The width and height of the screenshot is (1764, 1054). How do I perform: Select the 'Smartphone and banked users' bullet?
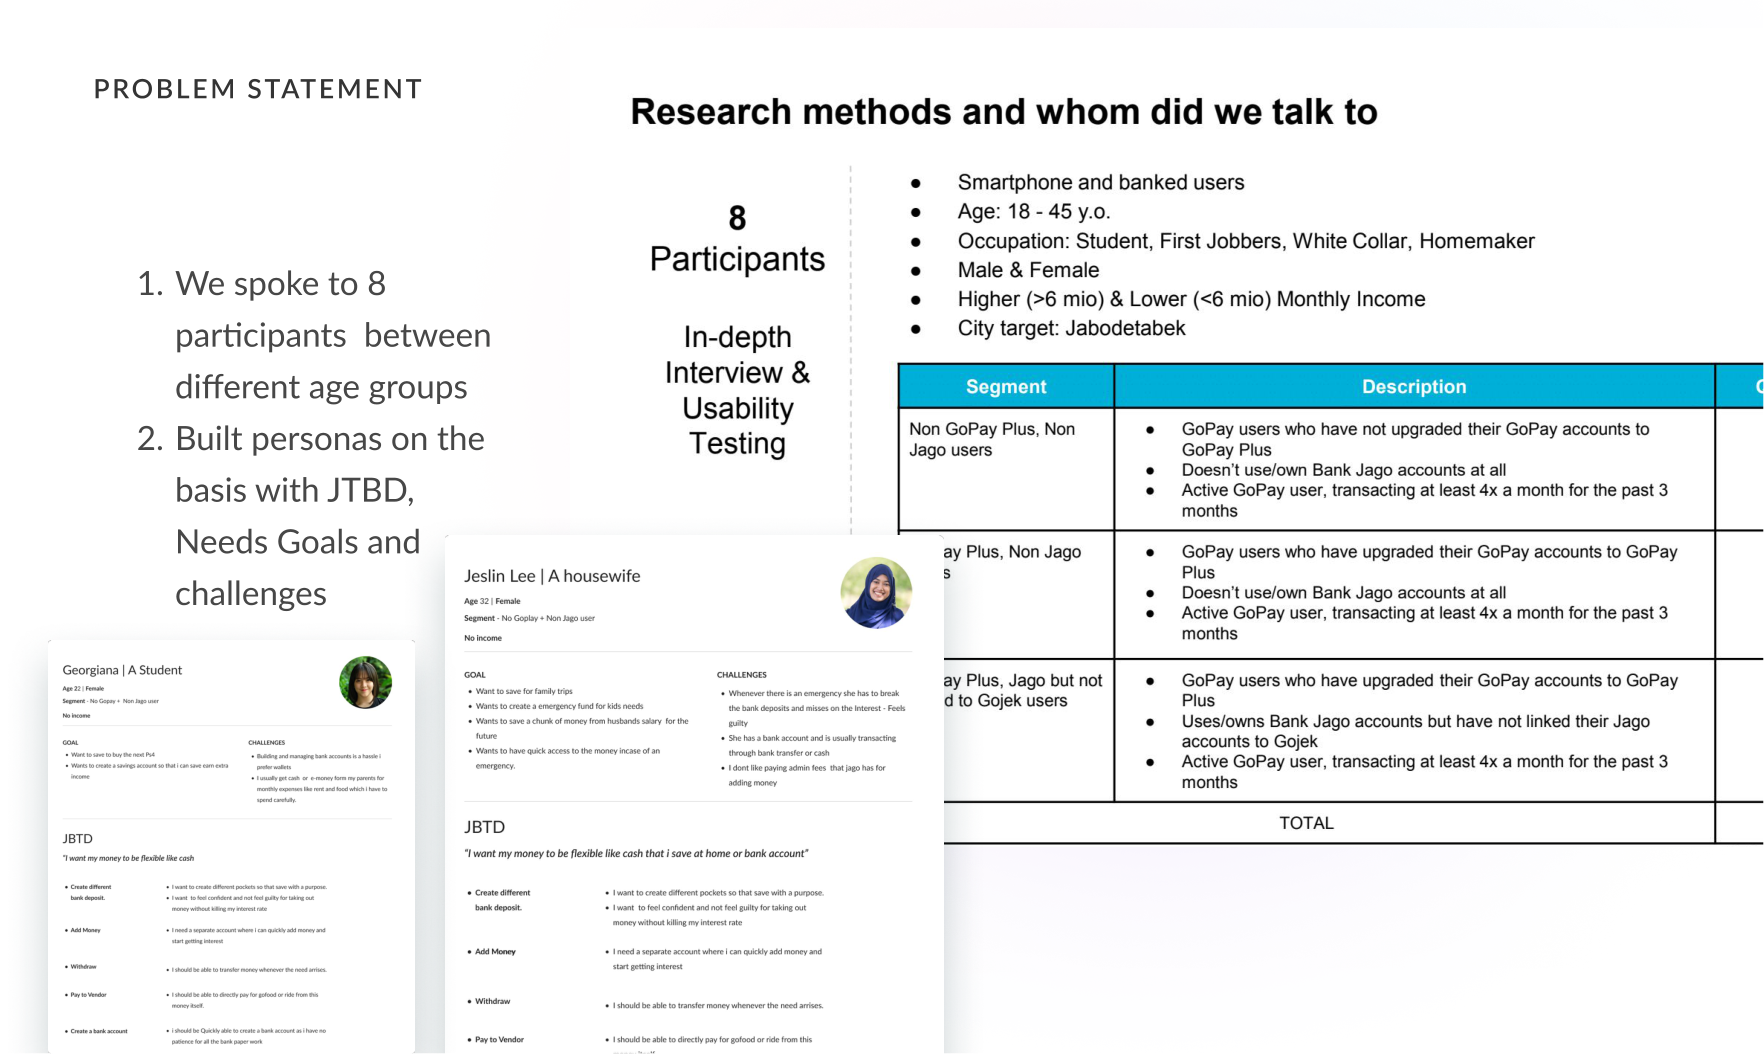click(x=1101, y=182)
